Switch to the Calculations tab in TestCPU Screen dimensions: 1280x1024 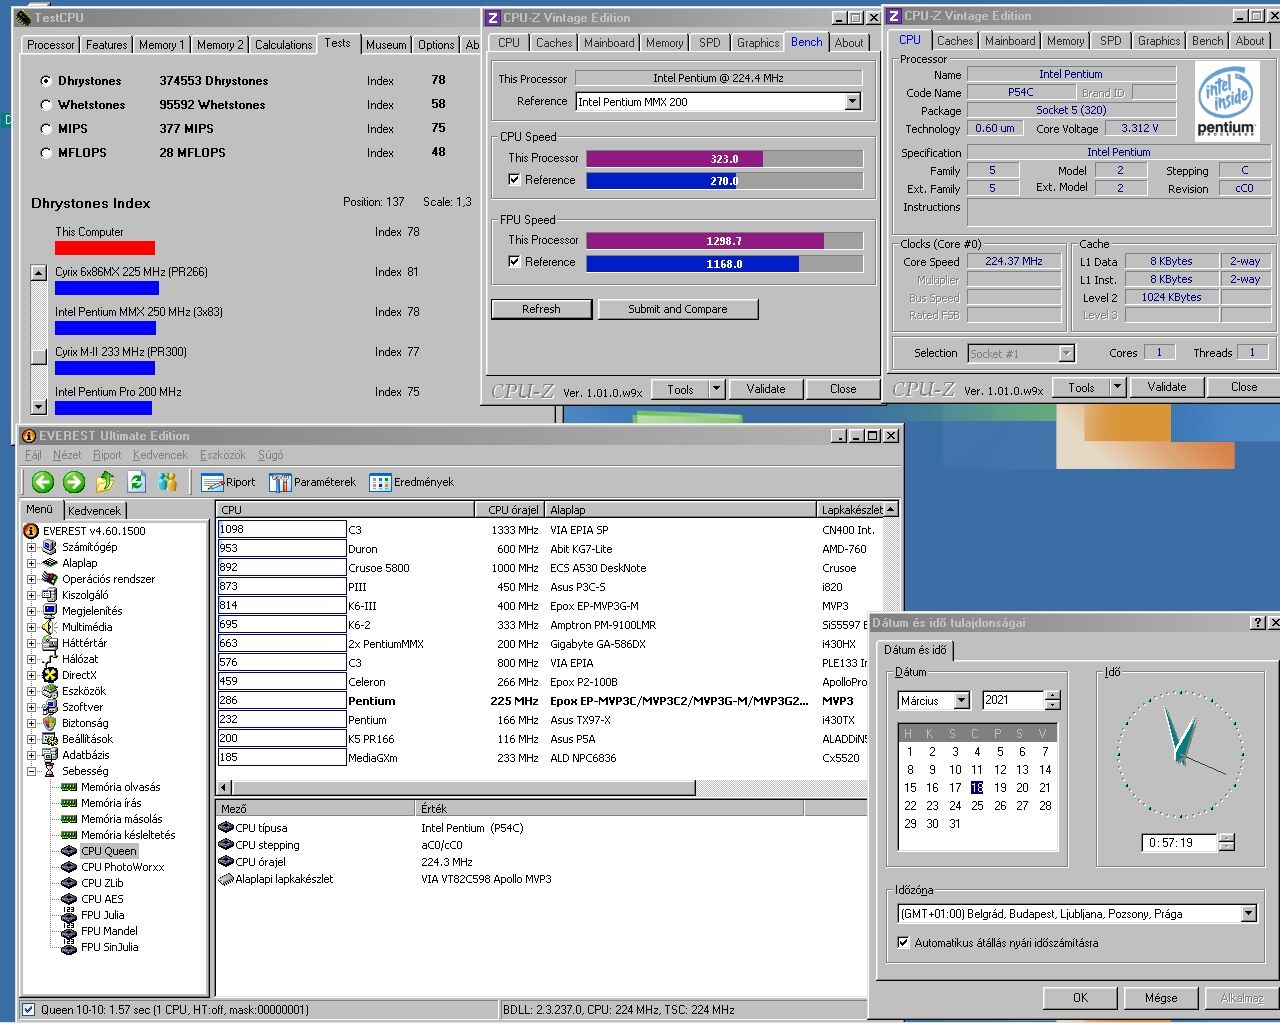pyautogui.click(x=283, y=45)
